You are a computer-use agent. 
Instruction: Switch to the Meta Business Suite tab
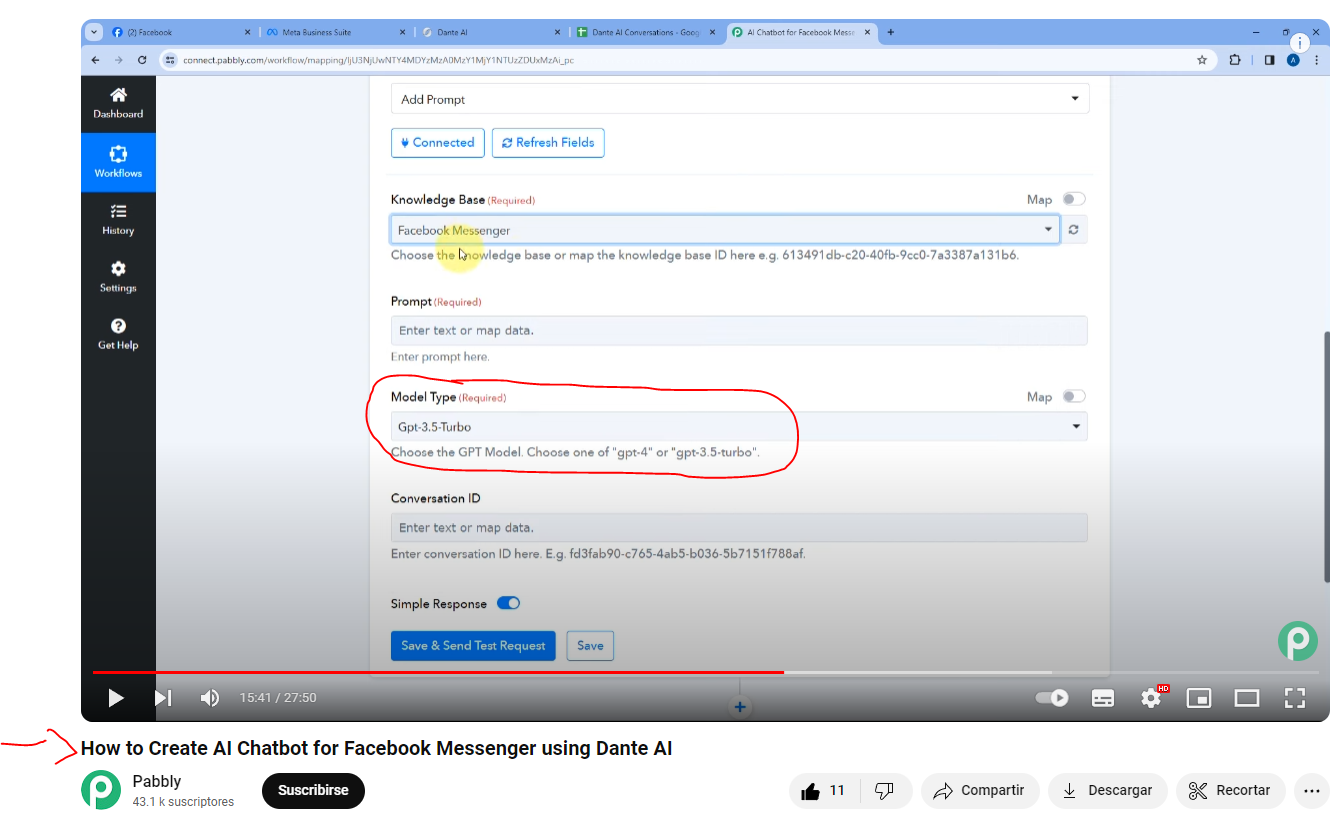pyautogui.click(x=333, y=32)
